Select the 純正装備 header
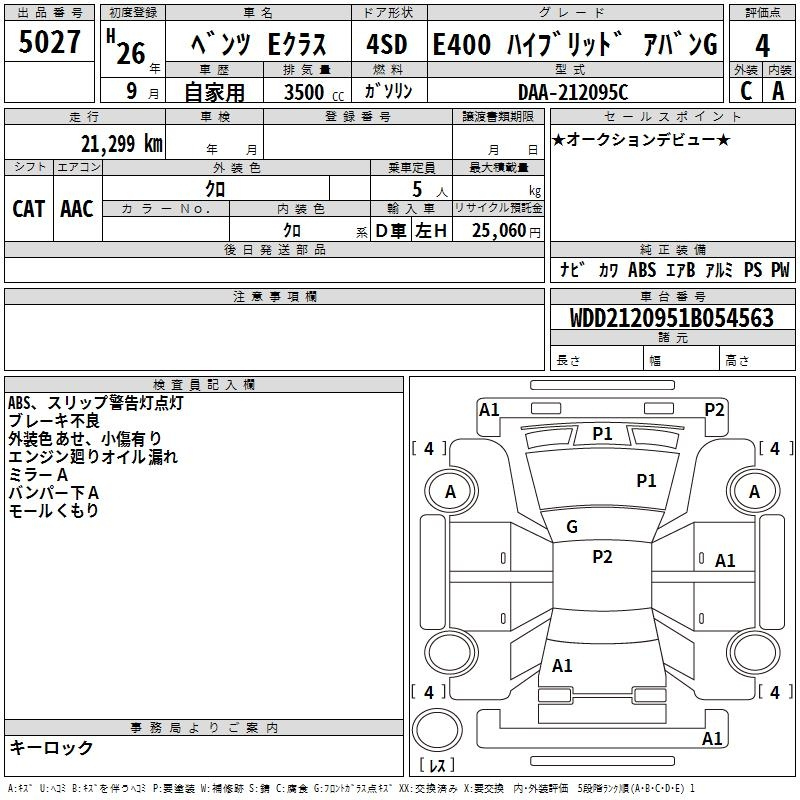 [x=673, y=249]
